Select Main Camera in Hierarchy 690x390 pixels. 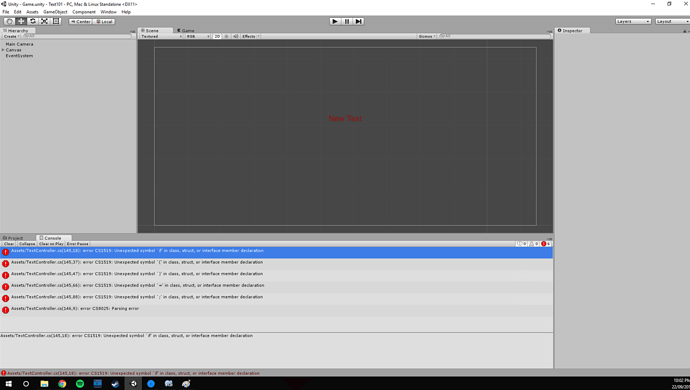pos(19,44)
